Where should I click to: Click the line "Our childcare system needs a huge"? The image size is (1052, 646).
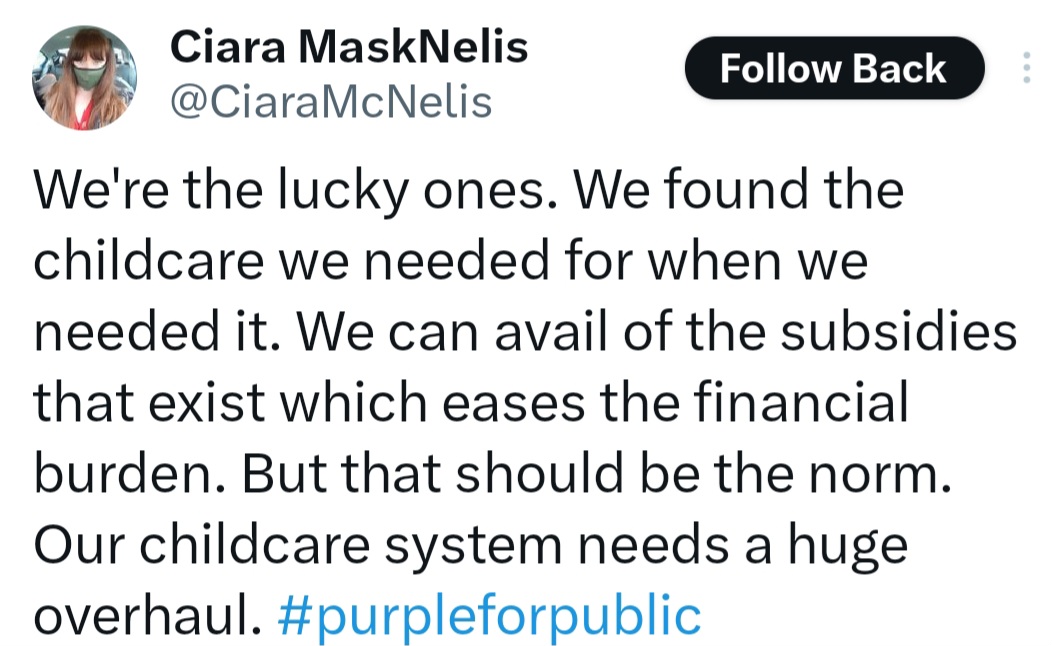click(x=470, y=545)
